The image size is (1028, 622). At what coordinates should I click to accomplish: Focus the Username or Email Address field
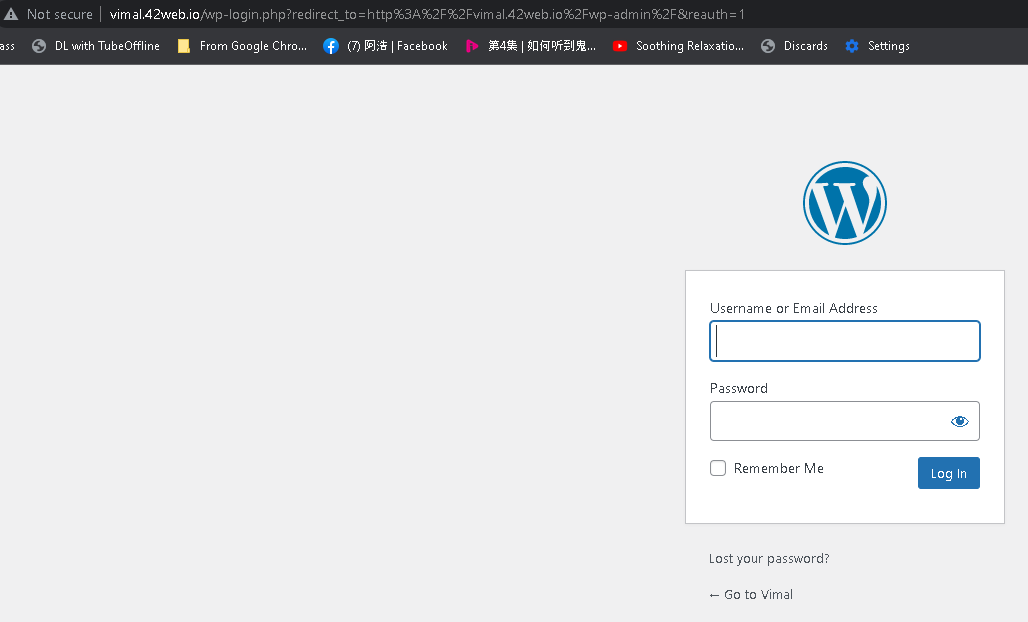pyautogui.click(x=844, y=341)
